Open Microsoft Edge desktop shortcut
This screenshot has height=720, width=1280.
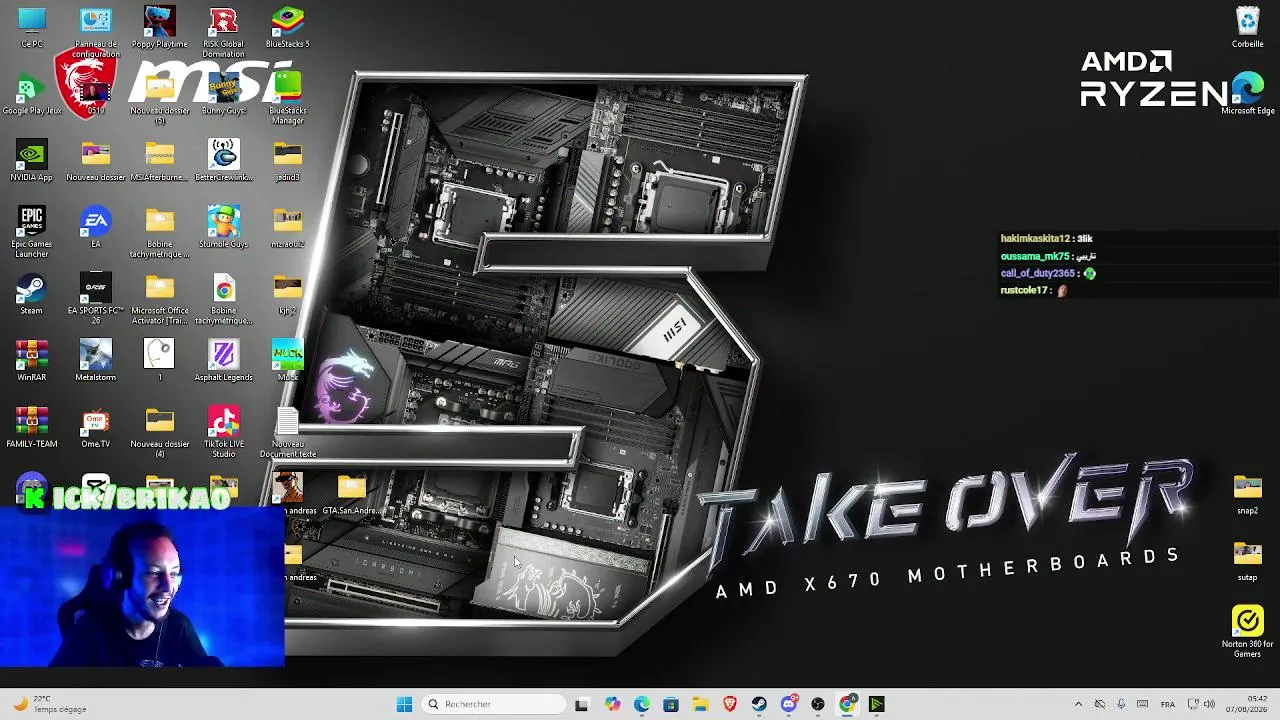pyautogui.click(x=1248, y=94)
